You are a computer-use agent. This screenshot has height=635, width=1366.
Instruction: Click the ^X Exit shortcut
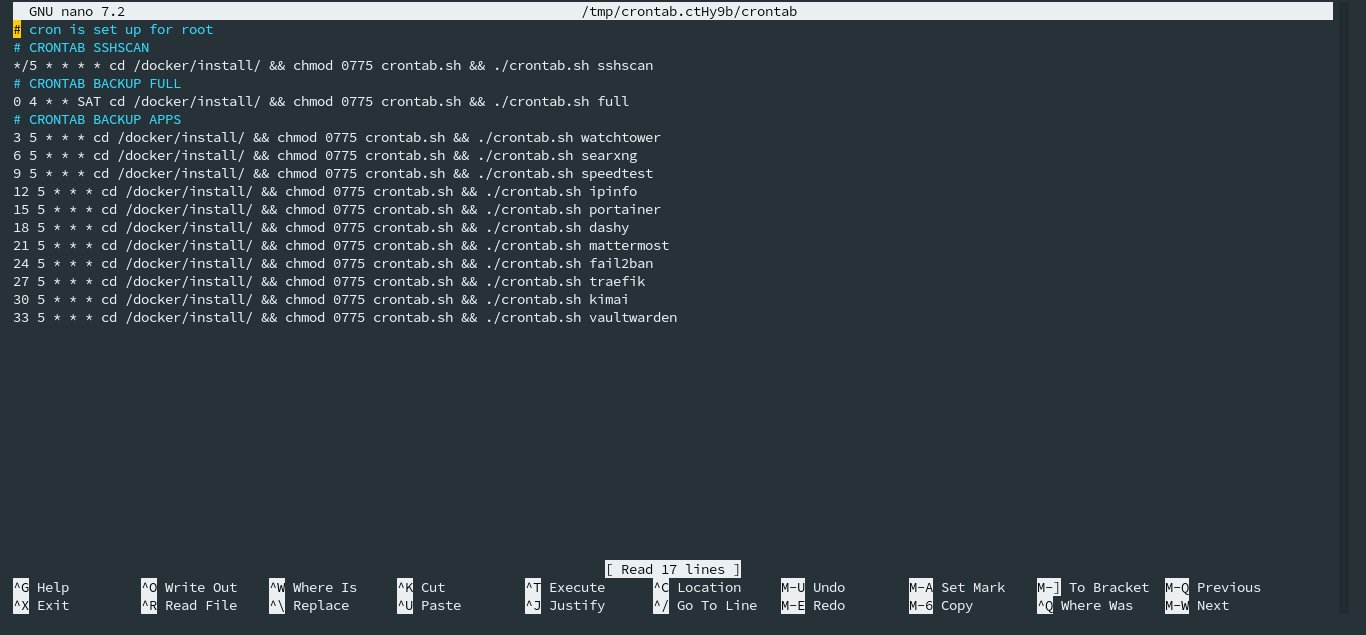[x=41, y=605]
